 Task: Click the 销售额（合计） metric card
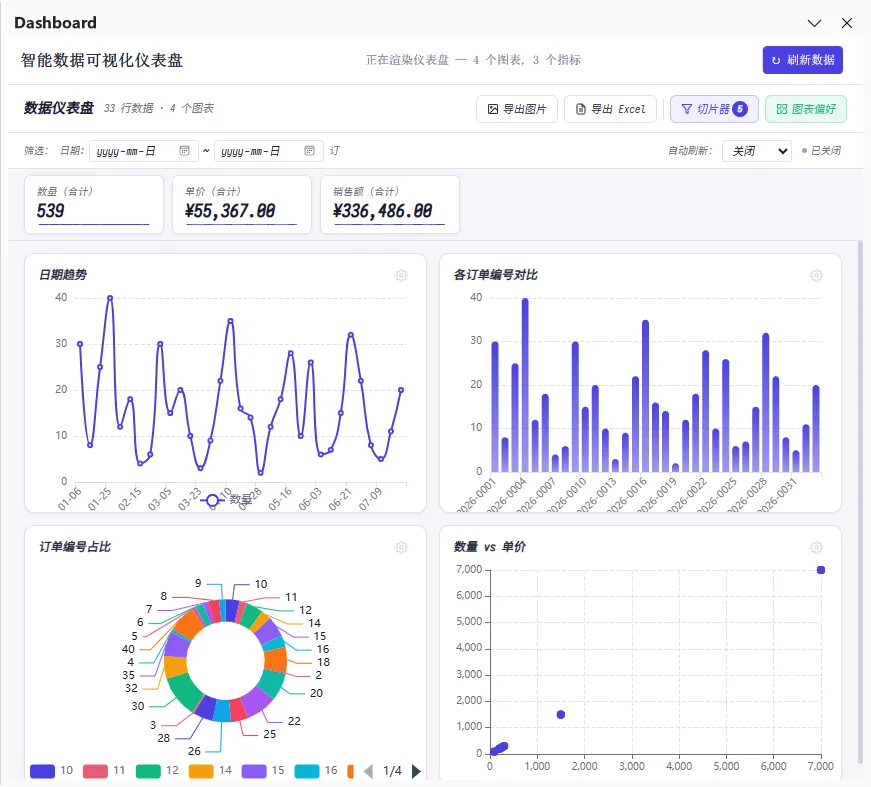click(x=389, y=204)
